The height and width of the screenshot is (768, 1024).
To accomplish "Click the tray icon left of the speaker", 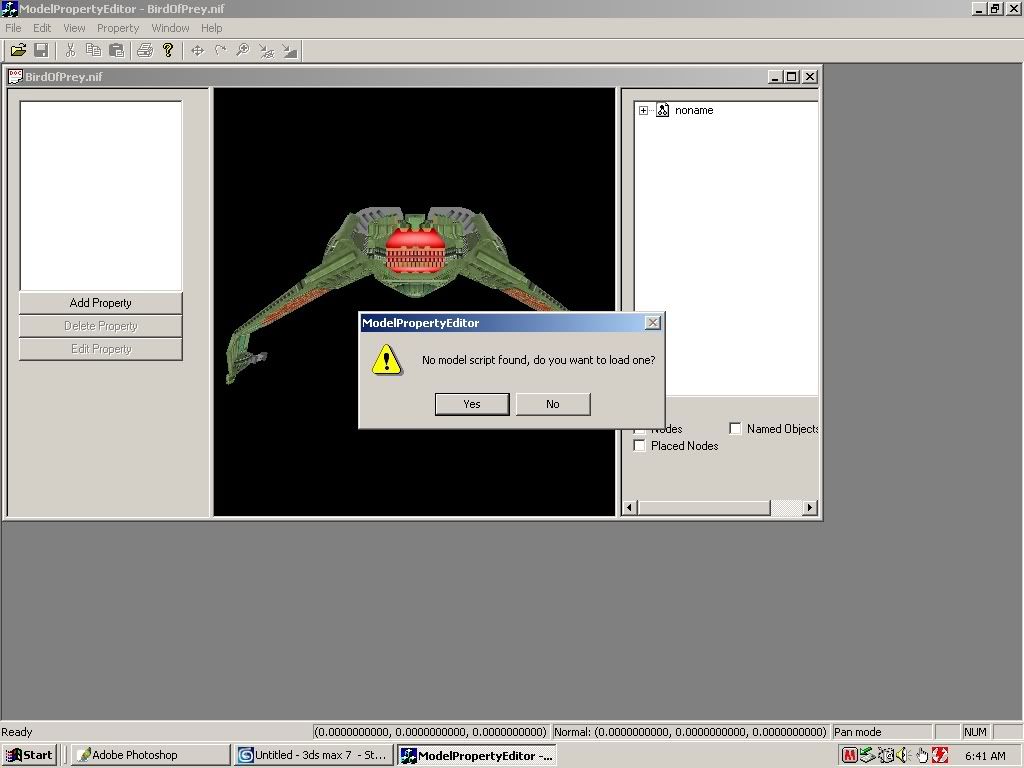I will [x=885, y=756].
